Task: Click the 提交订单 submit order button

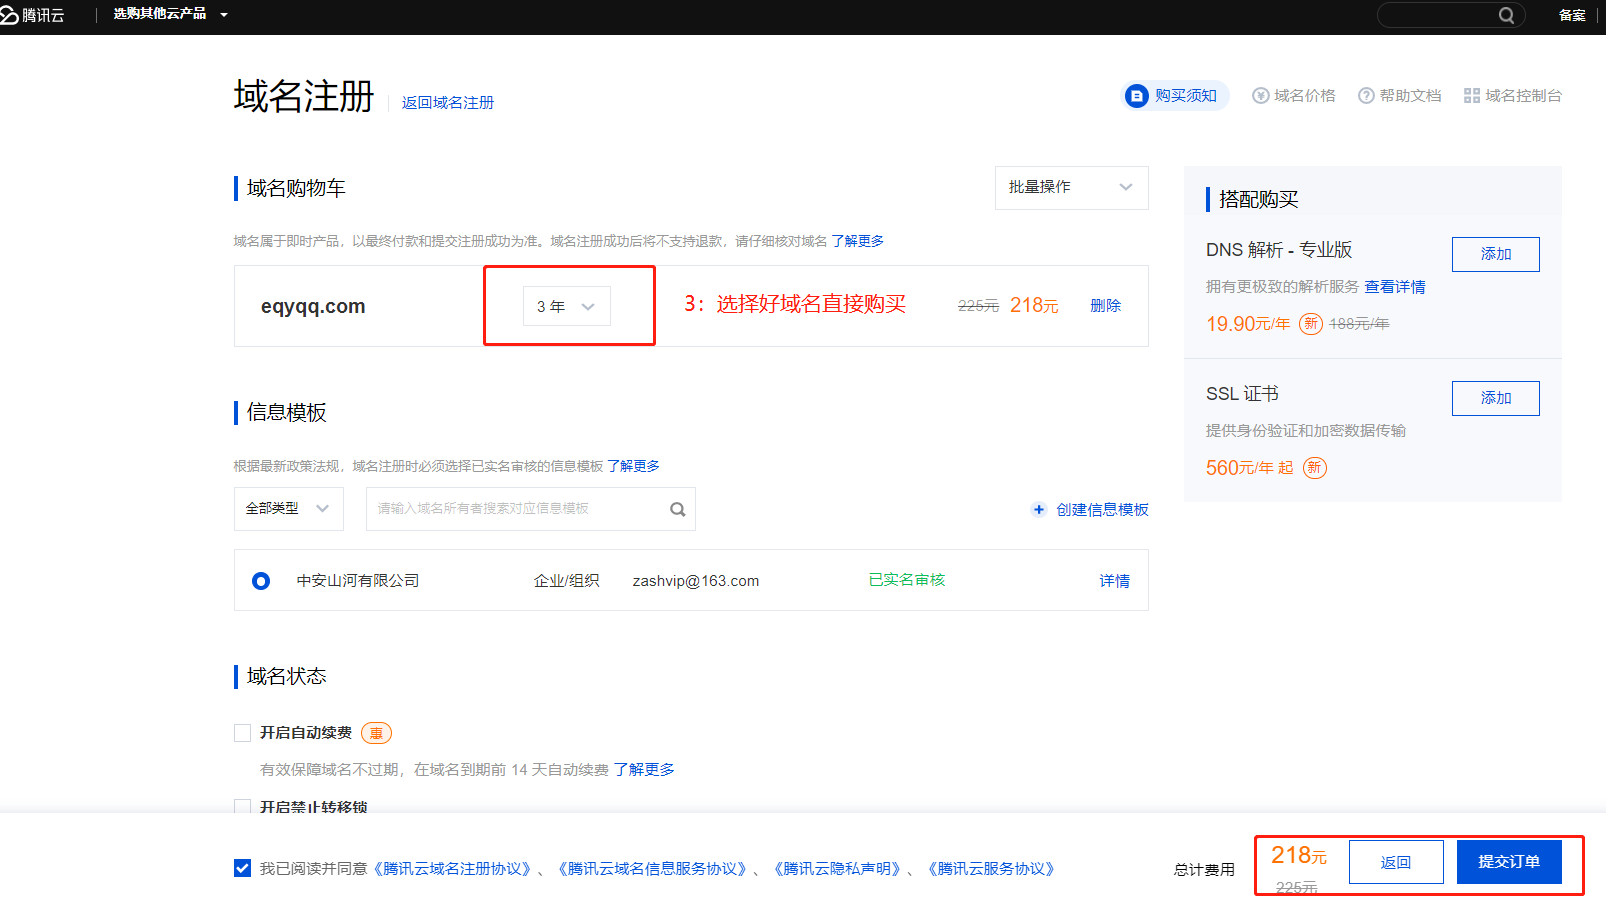Action: [1508, 862]
